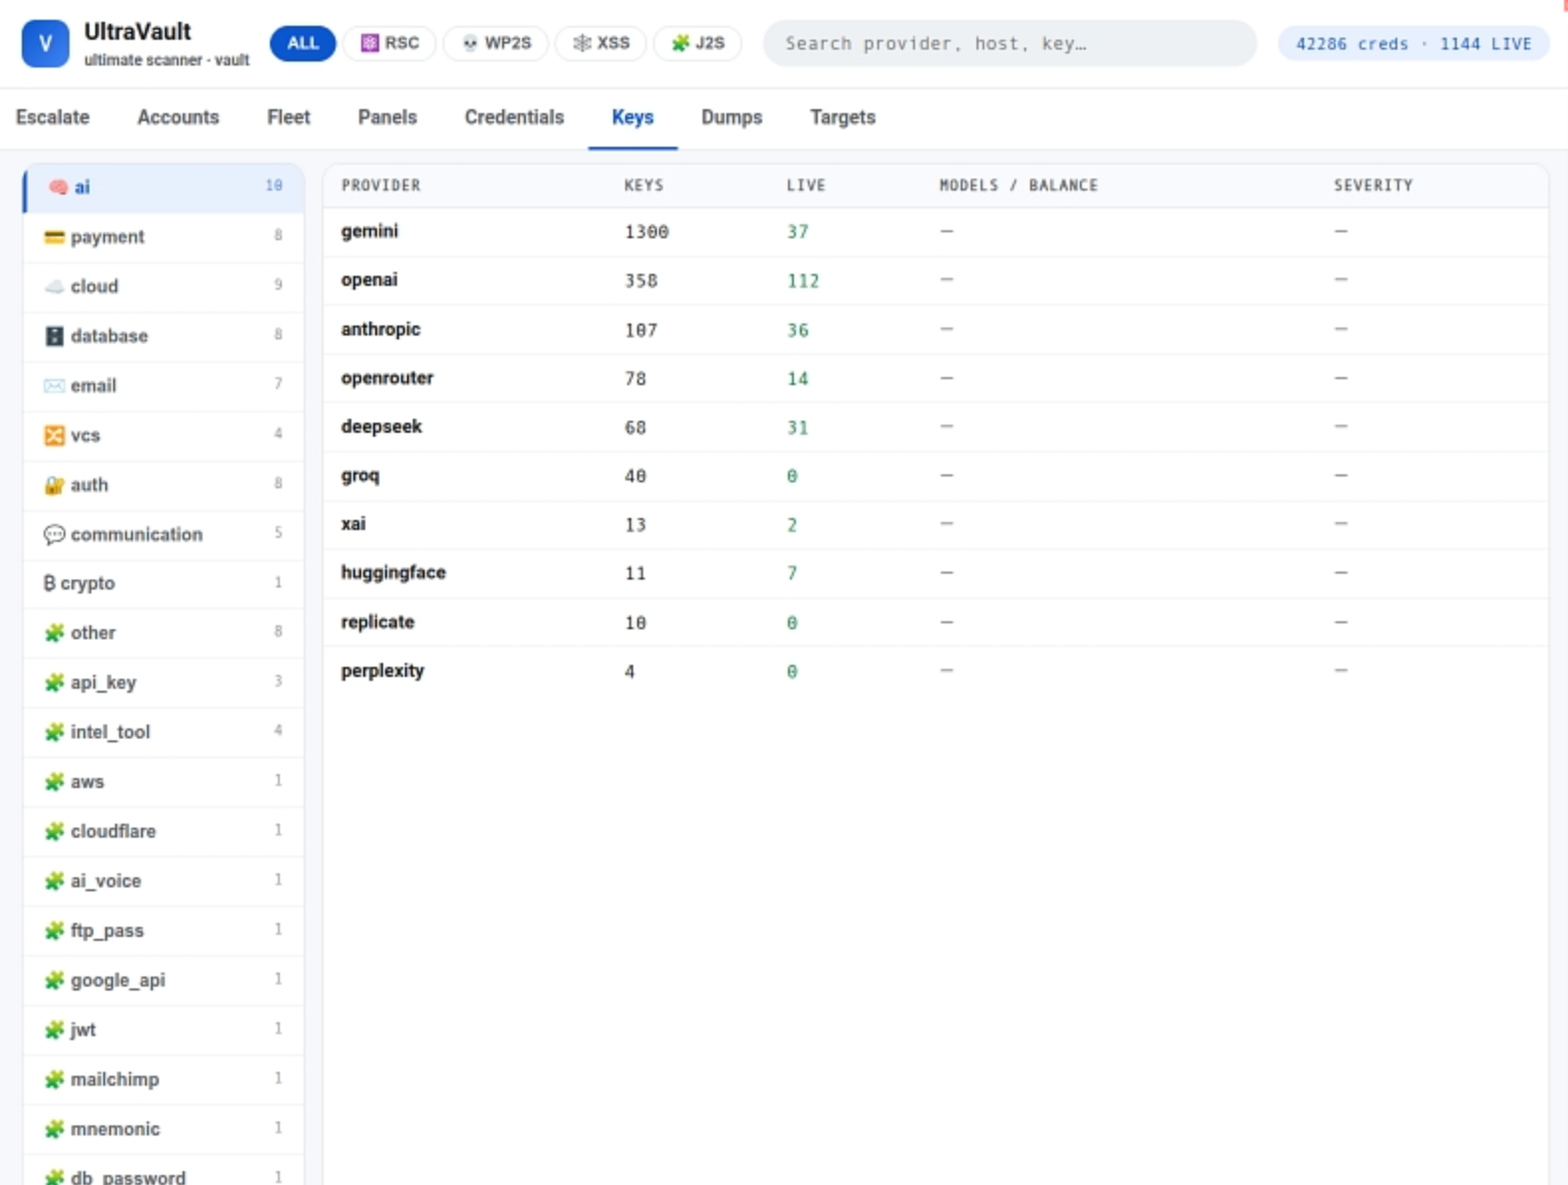Image resolution: width=1568 pixels, height=1185 pixels.
Task: Activate the ALL filter button
Action: point(303,43)
